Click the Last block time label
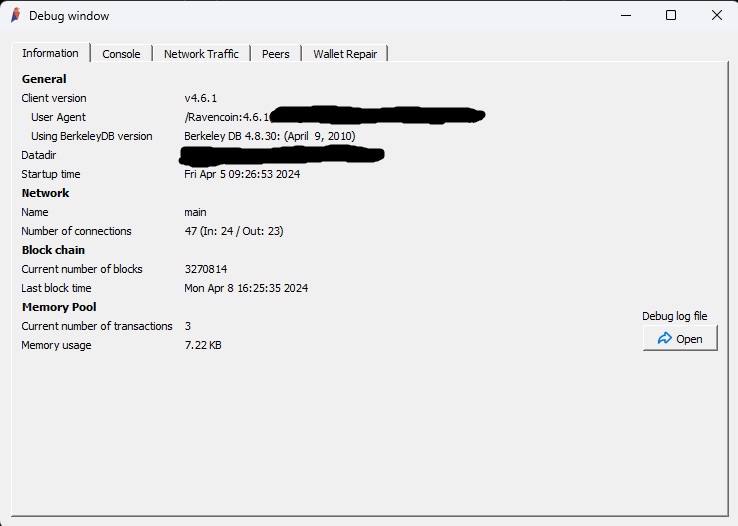The image size is (738, 526). point(56,288)
